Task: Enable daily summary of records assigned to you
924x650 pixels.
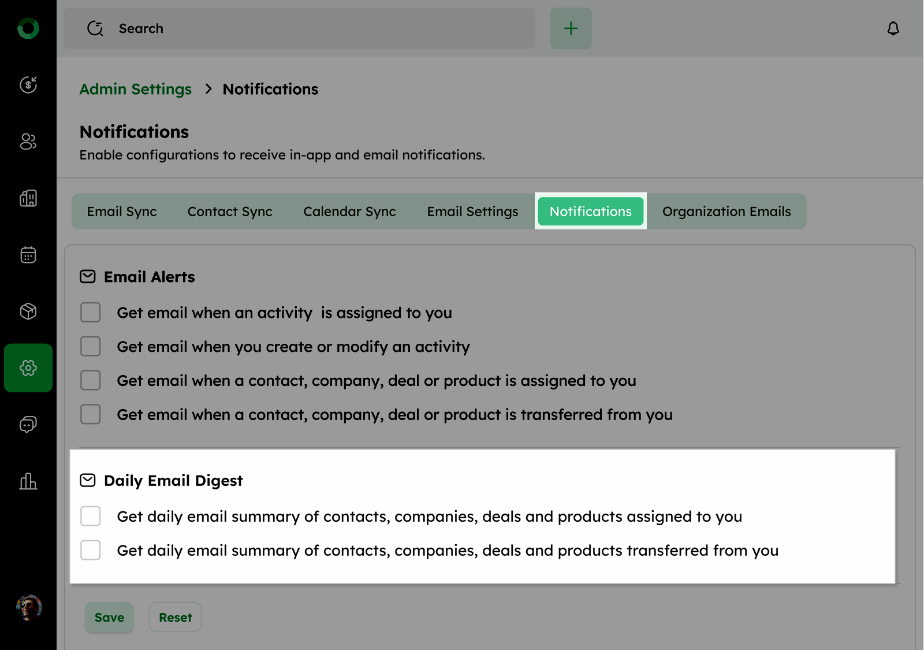Action: [91, 516]
